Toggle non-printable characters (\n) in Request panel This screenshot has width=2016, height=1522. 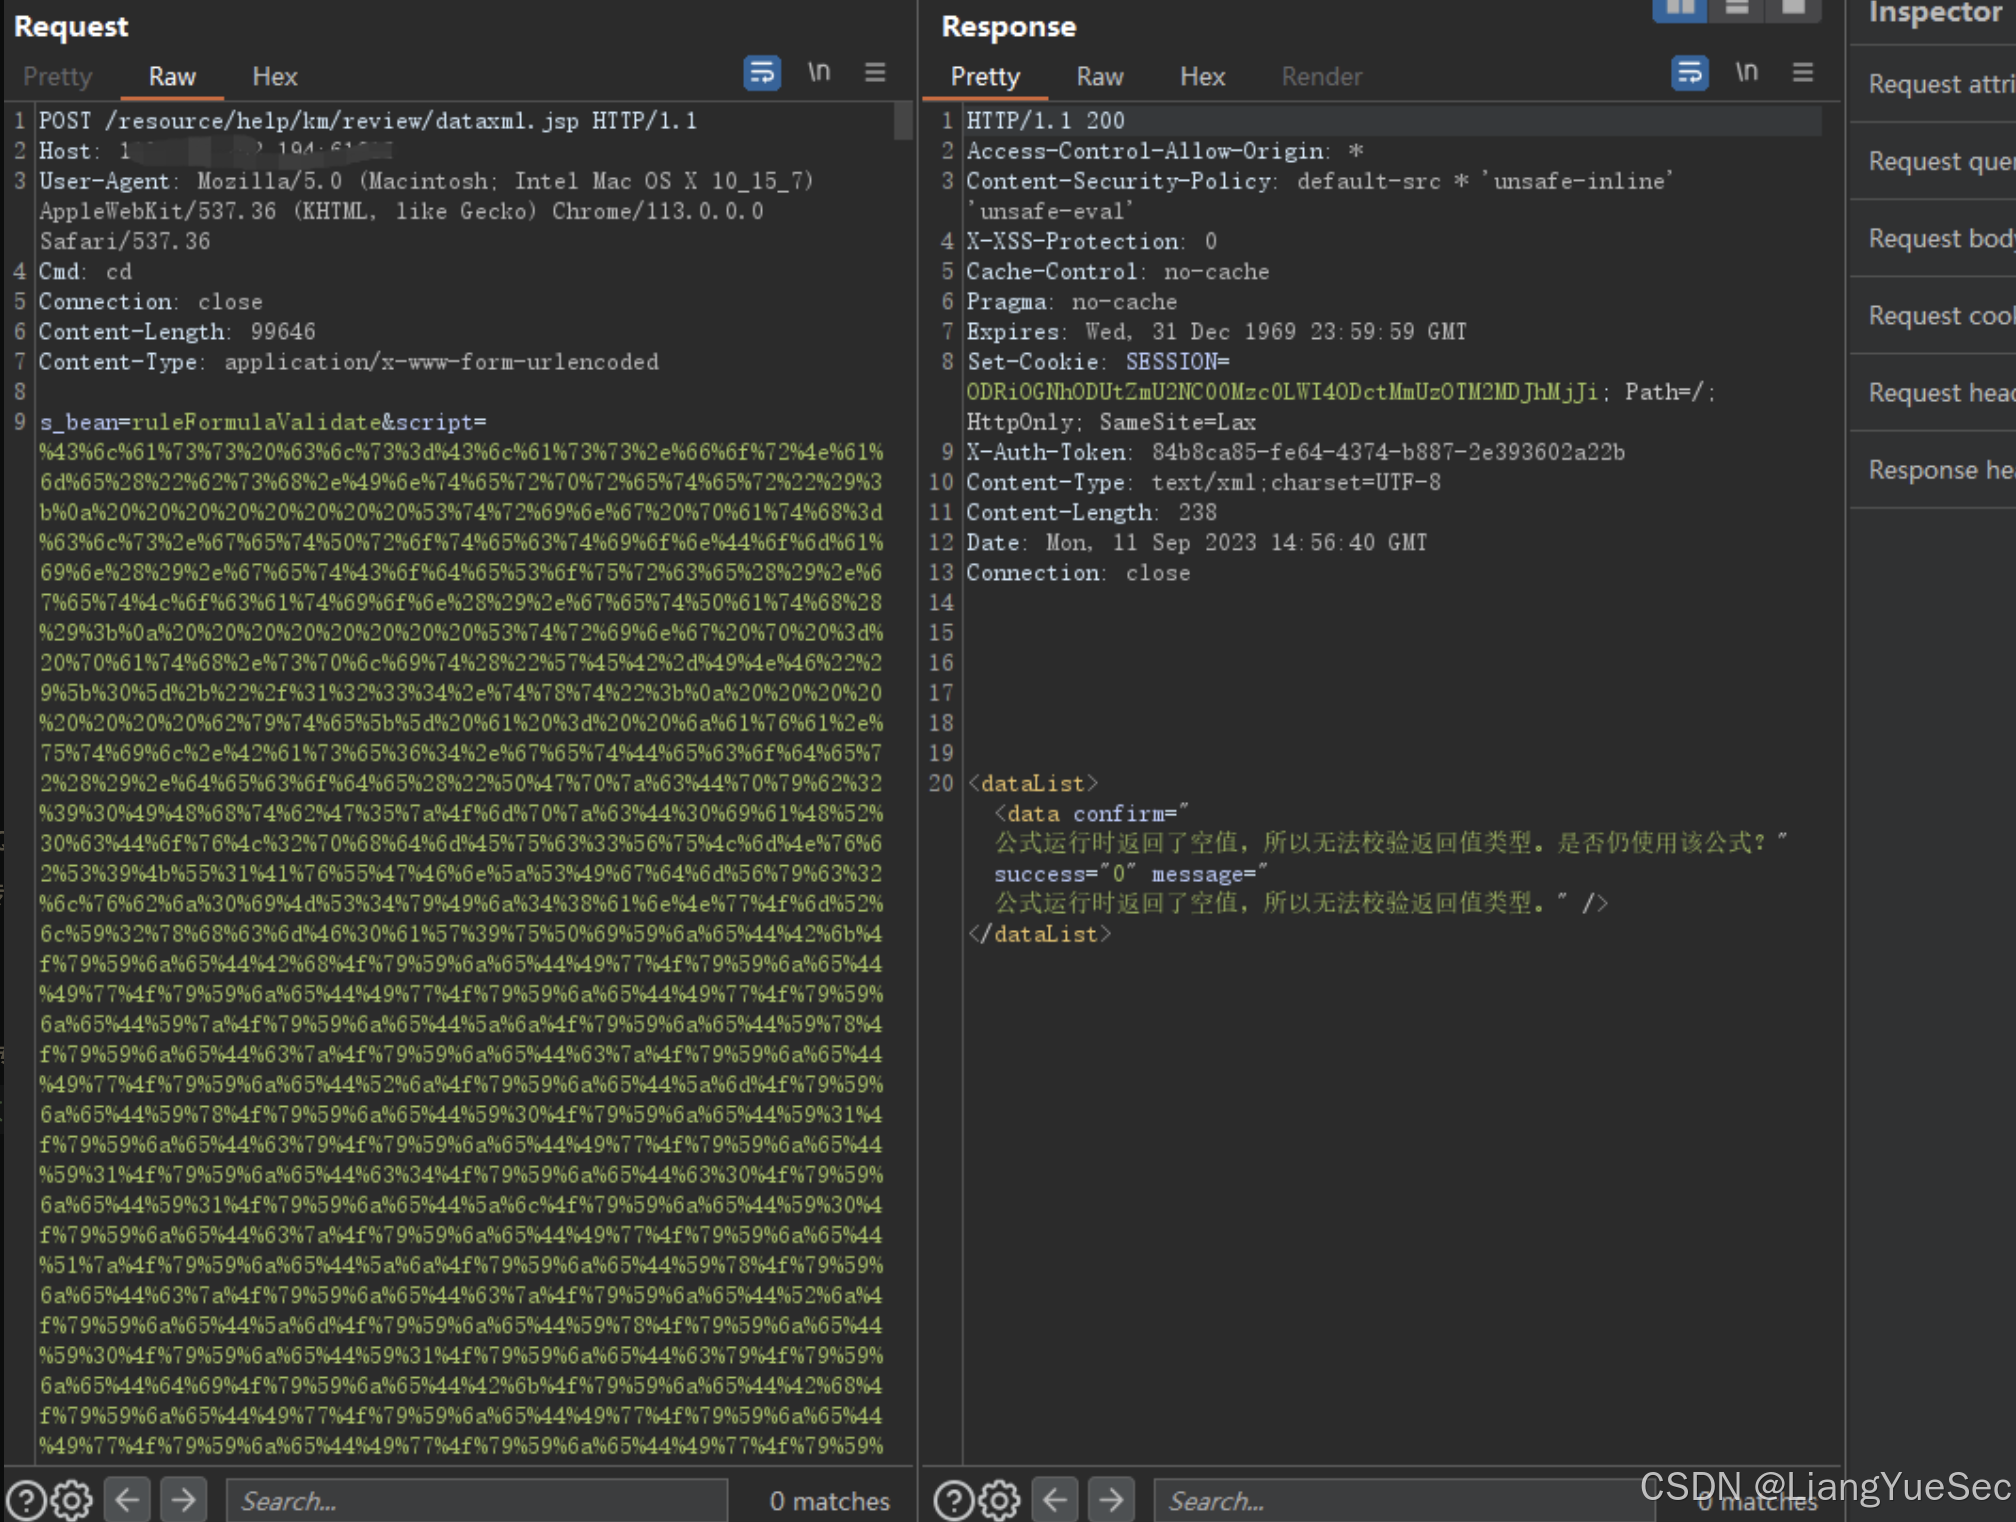click(x=819, y=73)
